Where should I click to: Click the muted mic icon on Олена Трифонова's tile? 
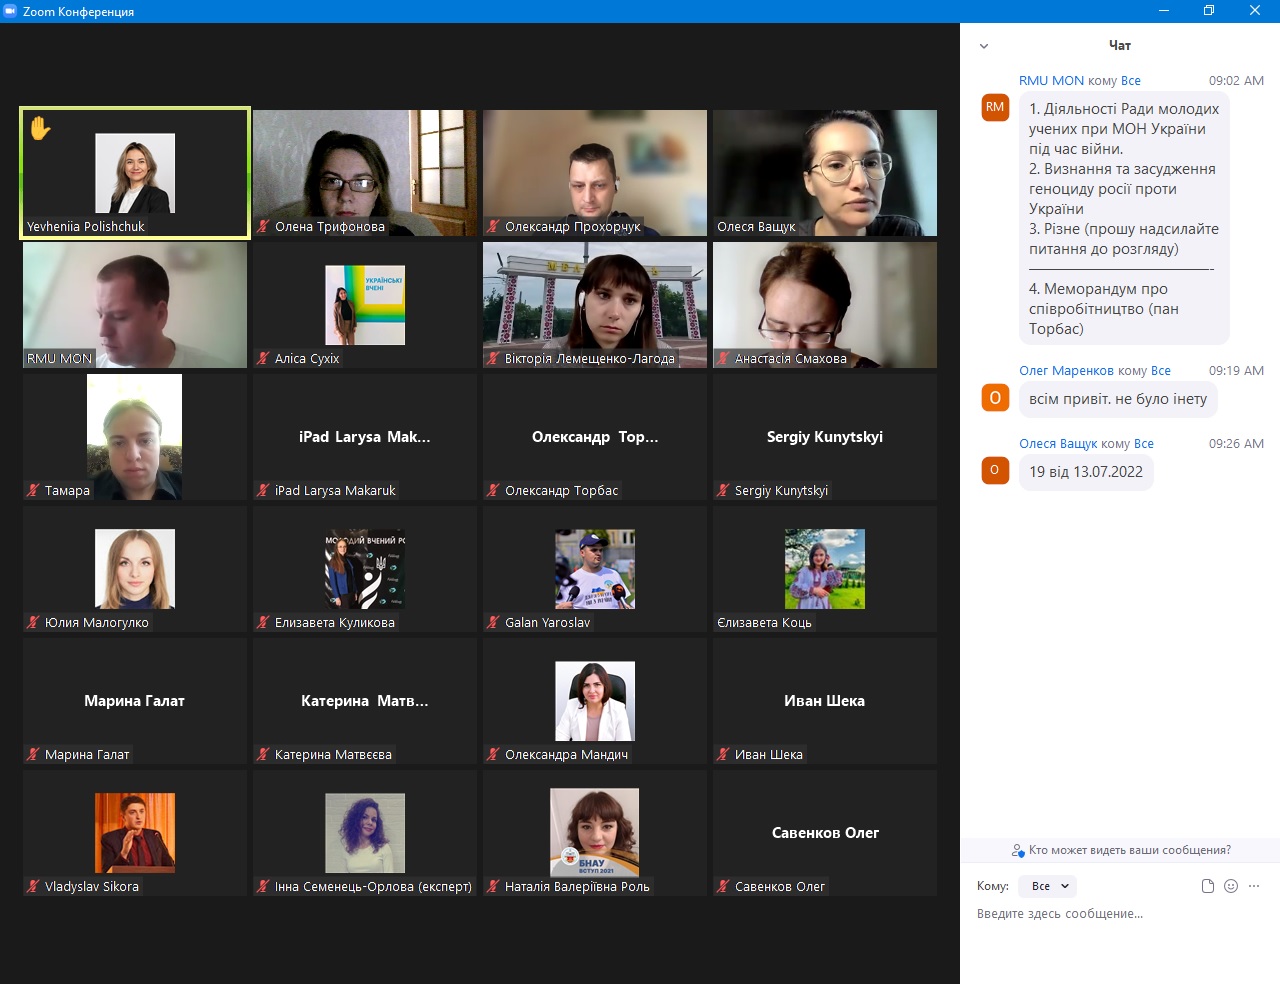tap(264, 227)
